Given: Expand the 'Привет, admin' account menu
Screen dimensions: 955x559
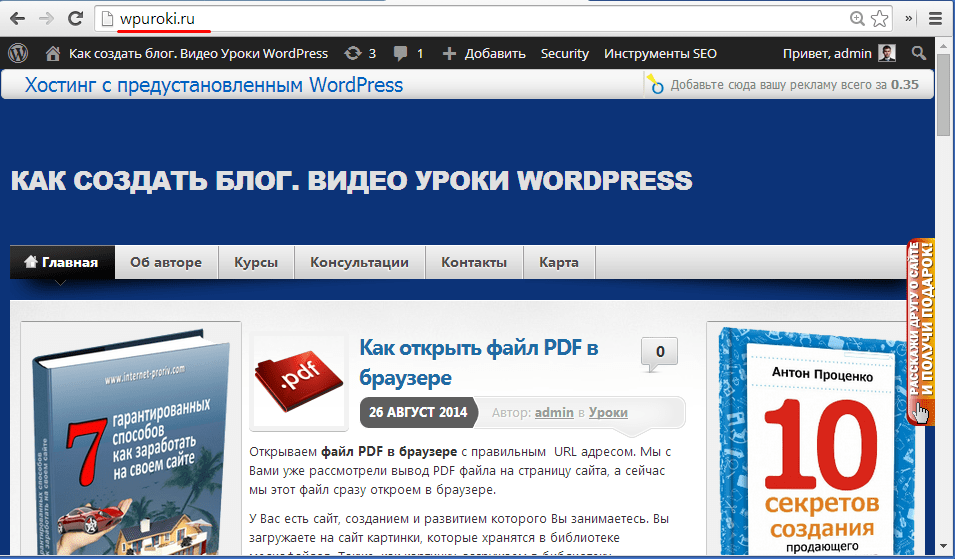Looking at the screenshot, I should pyautogui.click(x=838, y=53).
